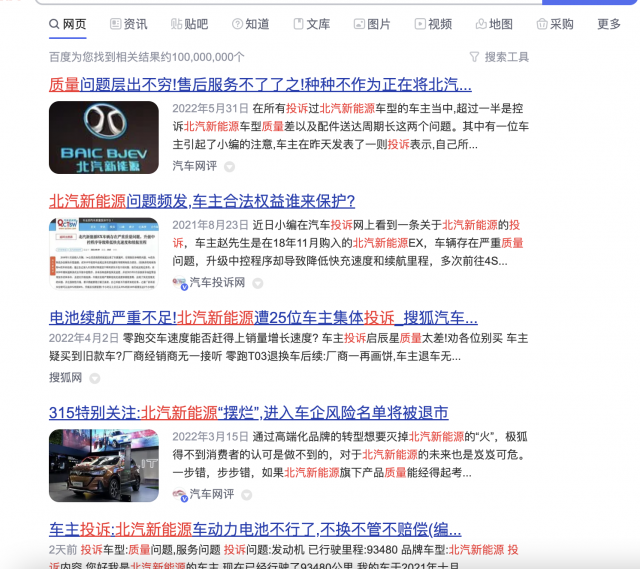The image size is (640, 569).
Task: Open the 315特别关注 result link
Action: (x=249, y=413)
